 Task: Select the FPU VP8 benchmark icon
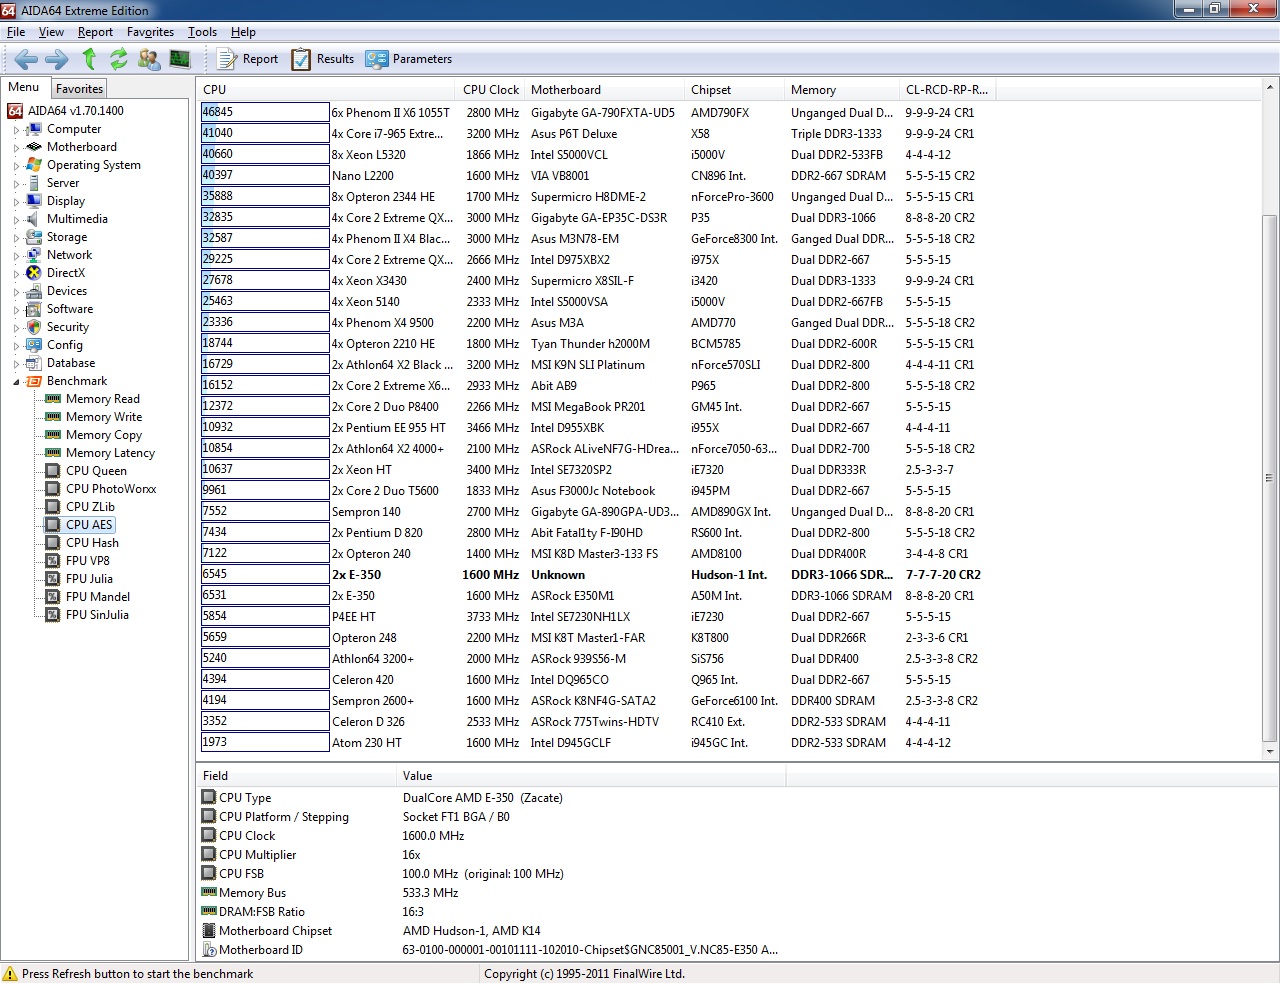(x=53, y=561)
